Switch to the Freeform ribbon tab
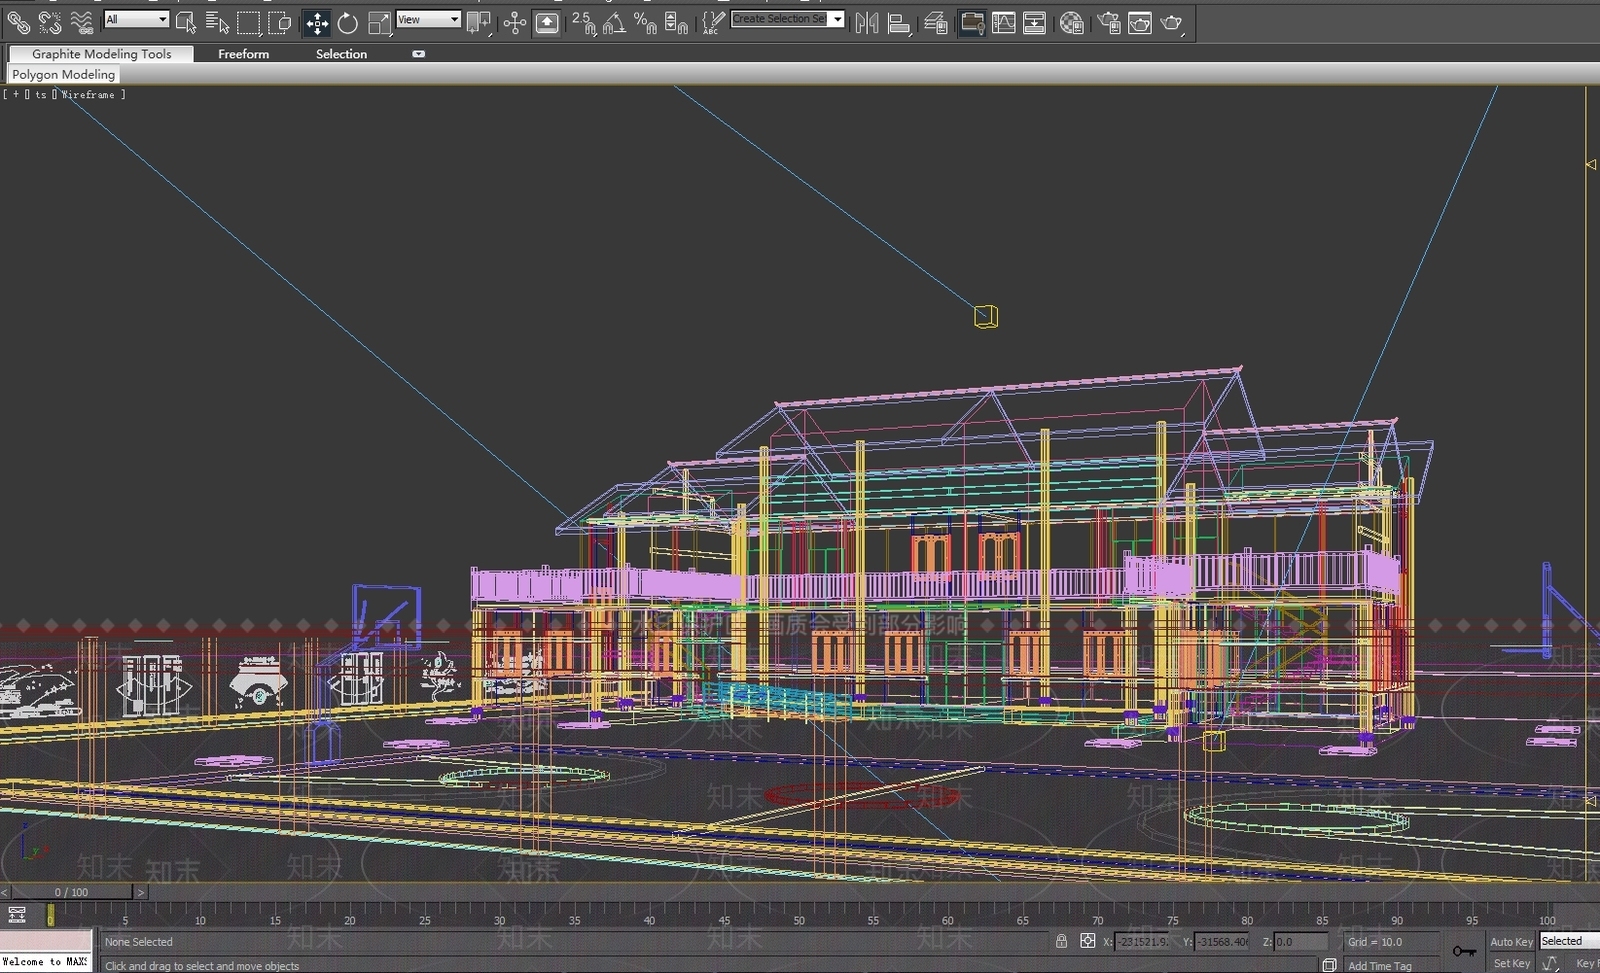The width and height of the screenshot is (1600, 973). click(243, 54)
